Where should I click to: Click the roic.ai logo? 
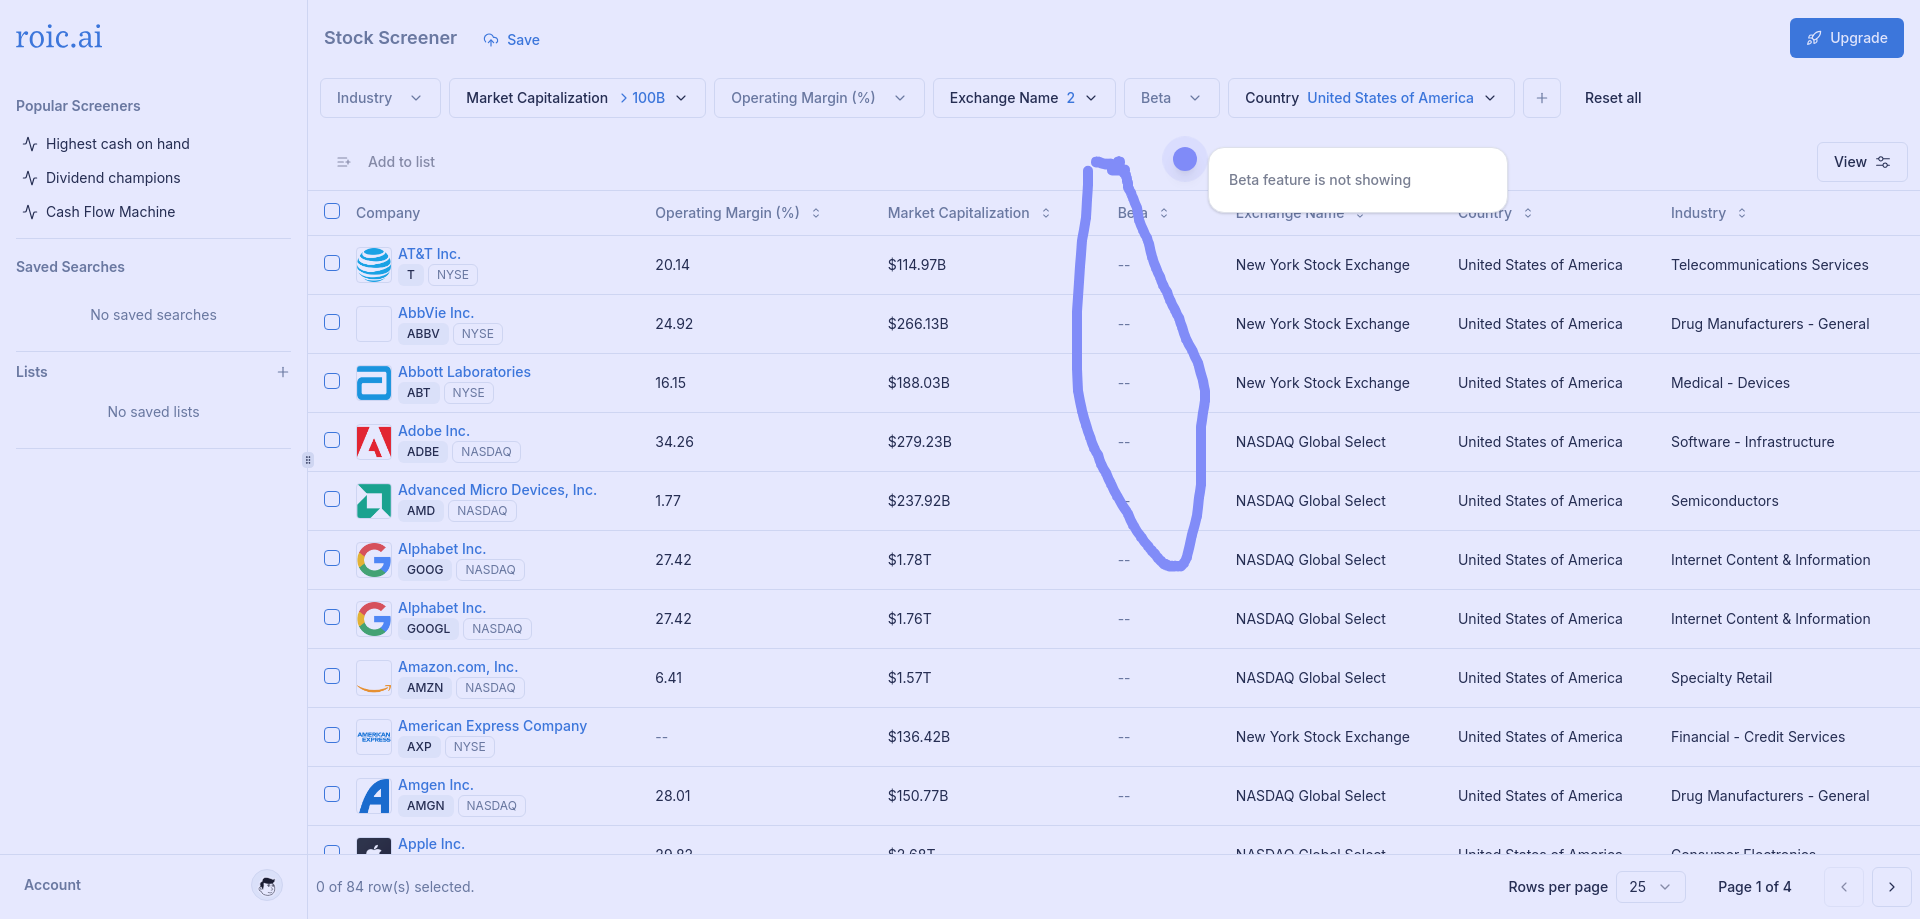[x=59, y=38]
